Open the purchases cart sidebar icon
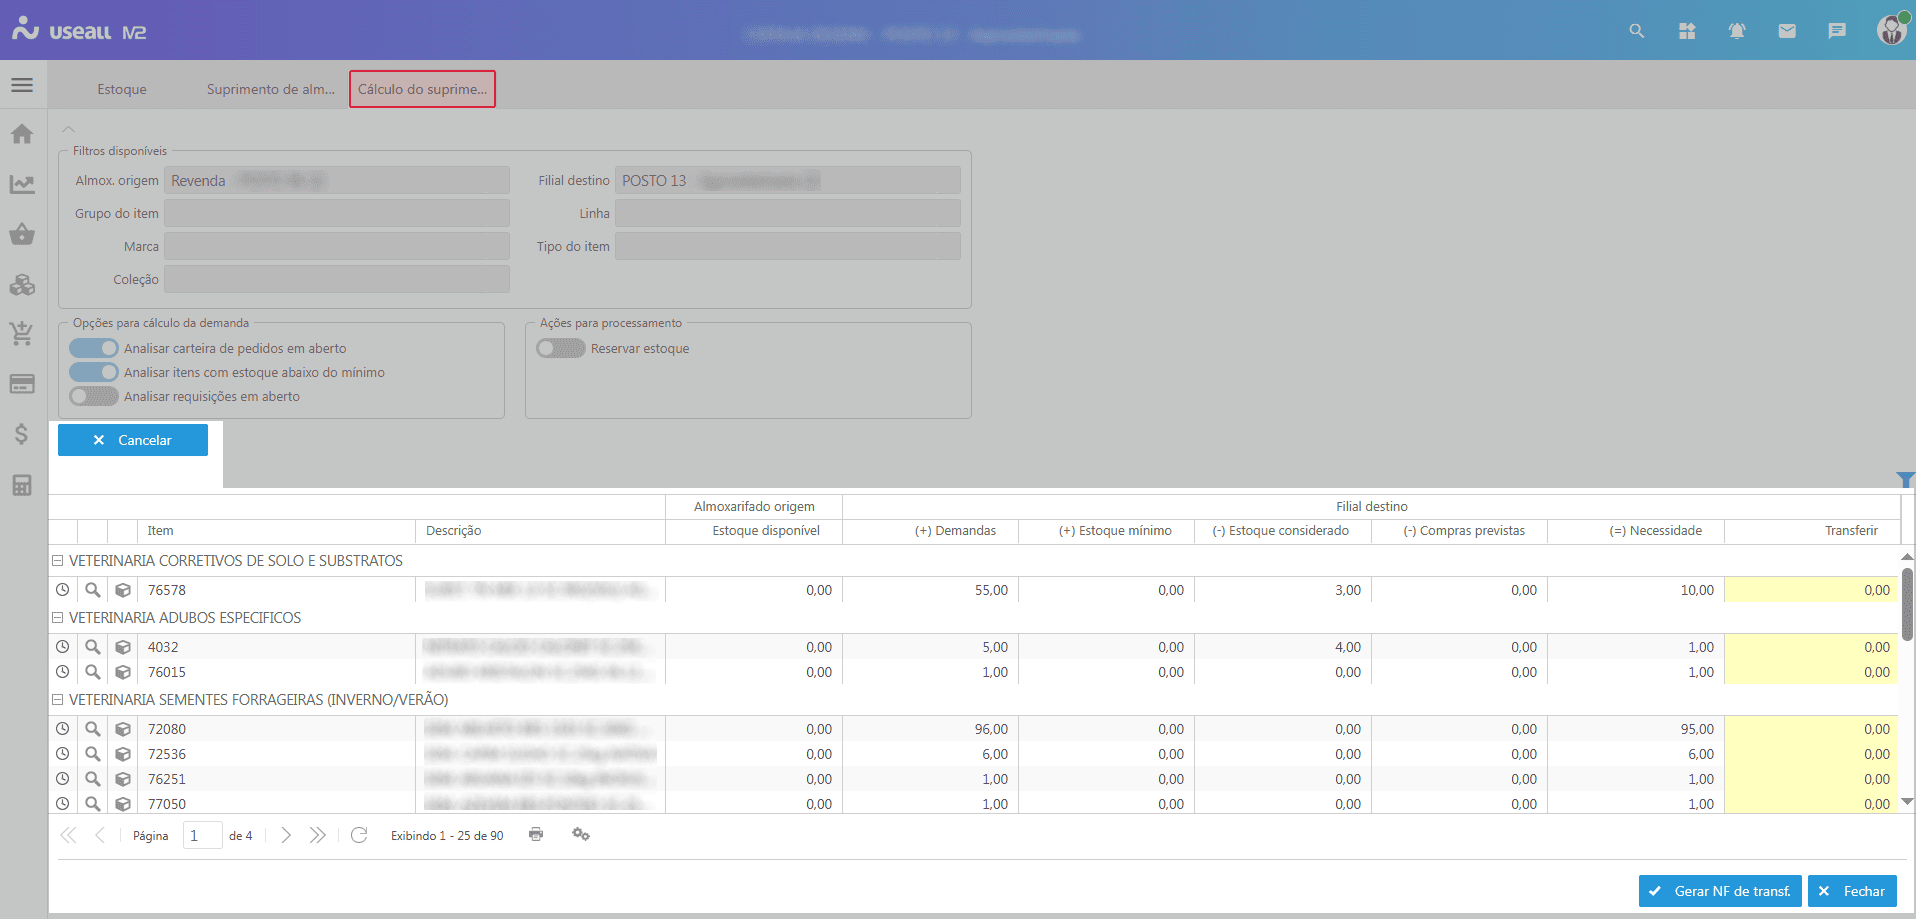Viewport: 1916px width, 919px height. [22, 334]
